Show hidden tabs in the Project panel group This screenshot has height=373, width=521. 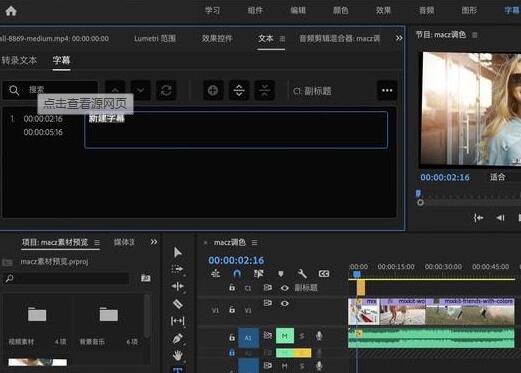pyautogui.click(x=154, y=242)
